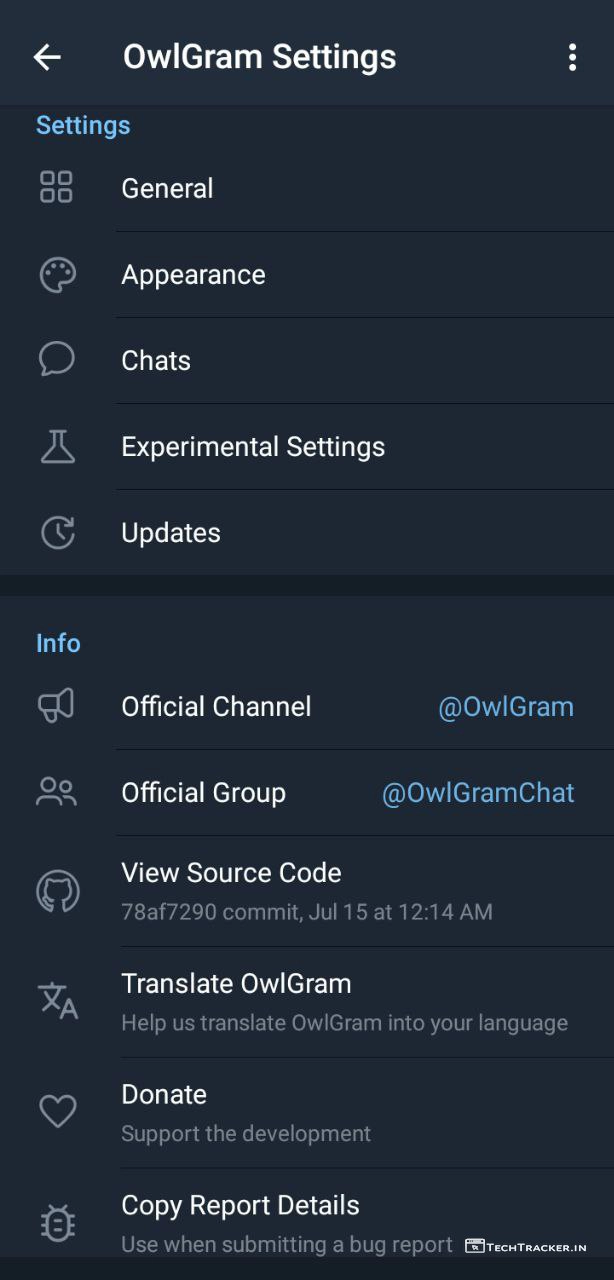The height and width of the screenshot is (1280, 614).
Task: Select Copy Report Details text
Action: pyautogui.click(x=240, y=1206)
